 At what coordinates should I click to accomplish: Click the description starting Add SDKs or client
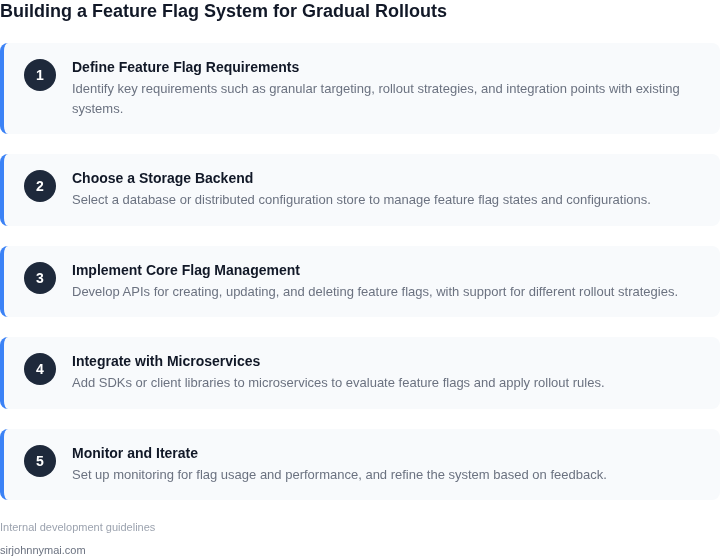[338, 382]
